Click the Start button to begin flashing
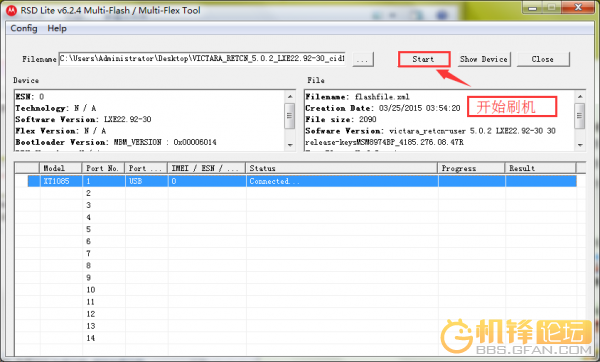 [x=424, y=59]
